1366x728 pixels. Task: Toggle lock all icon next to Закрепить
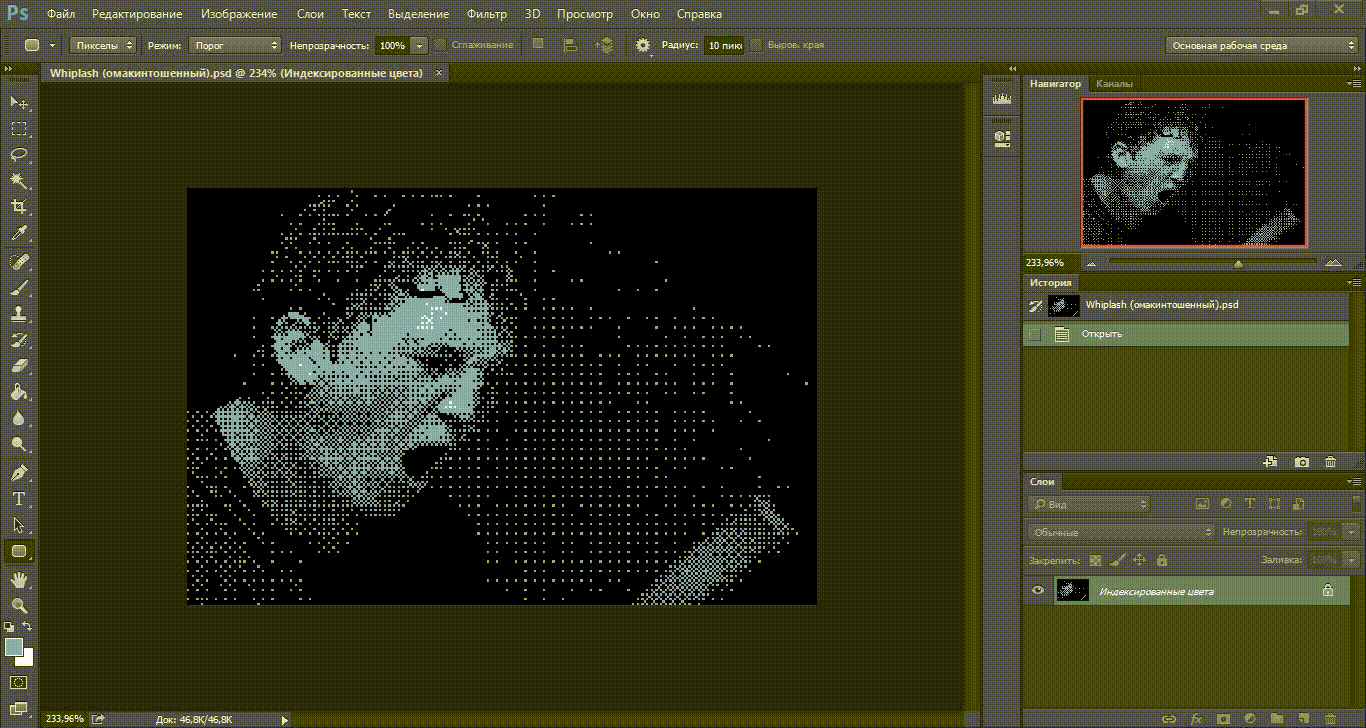click(1161, 561)
